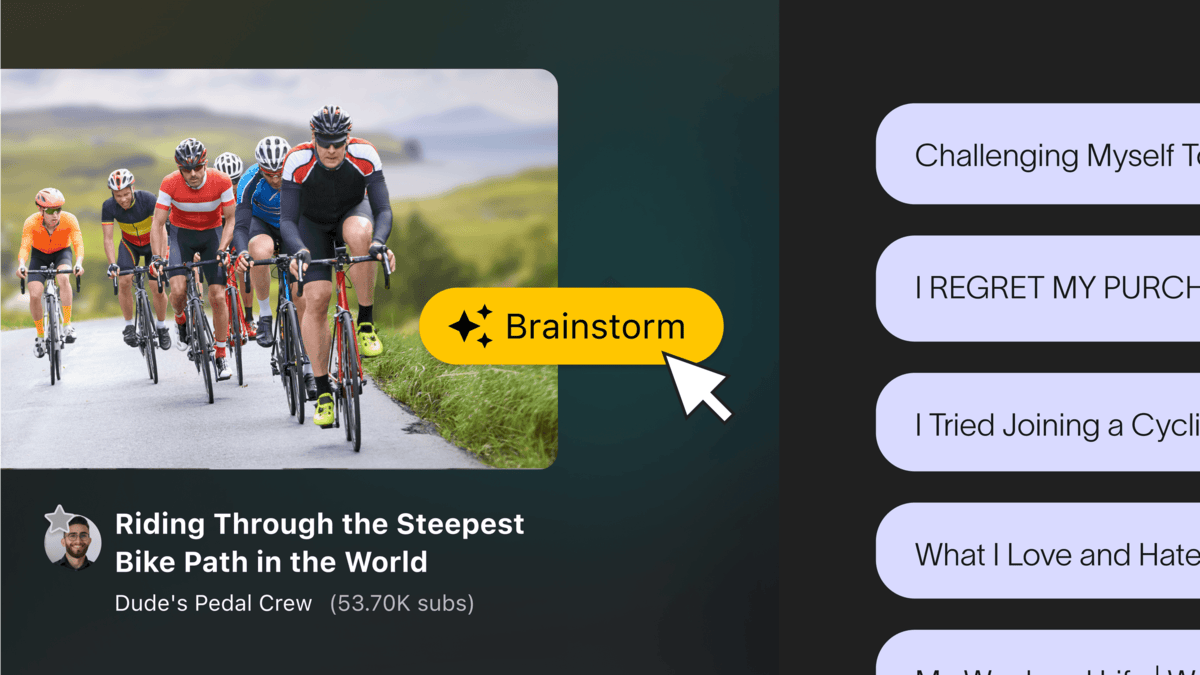The image size is (1200, 675).
Task: Click the gray star badge on avatar
Action: [60, 518]
